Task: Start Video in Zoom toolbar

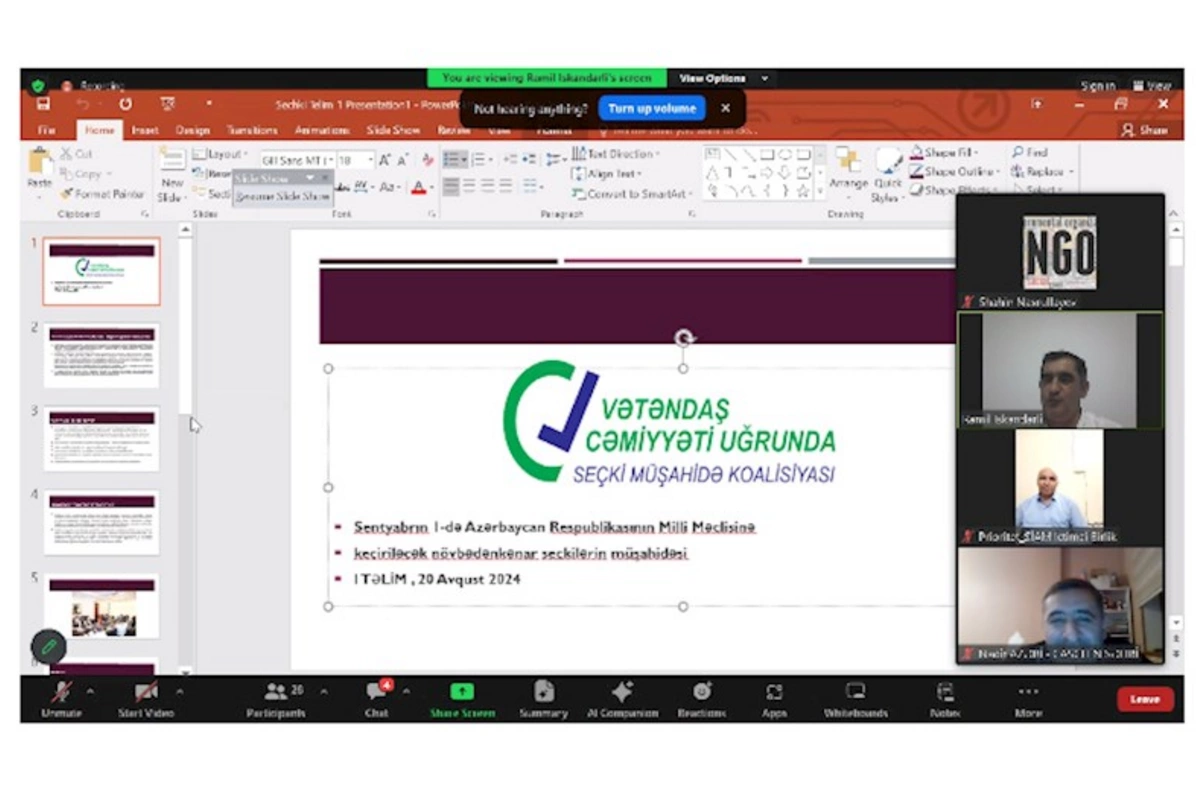Action: click(x=146, y=698)
